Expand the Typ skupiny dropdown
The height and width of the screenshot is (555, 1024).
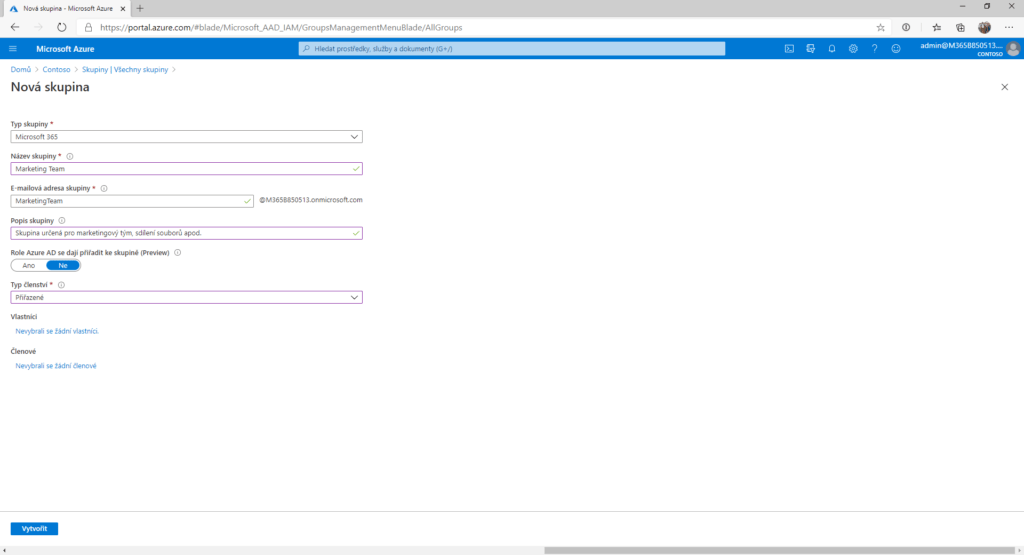click(x=186, y=137)
